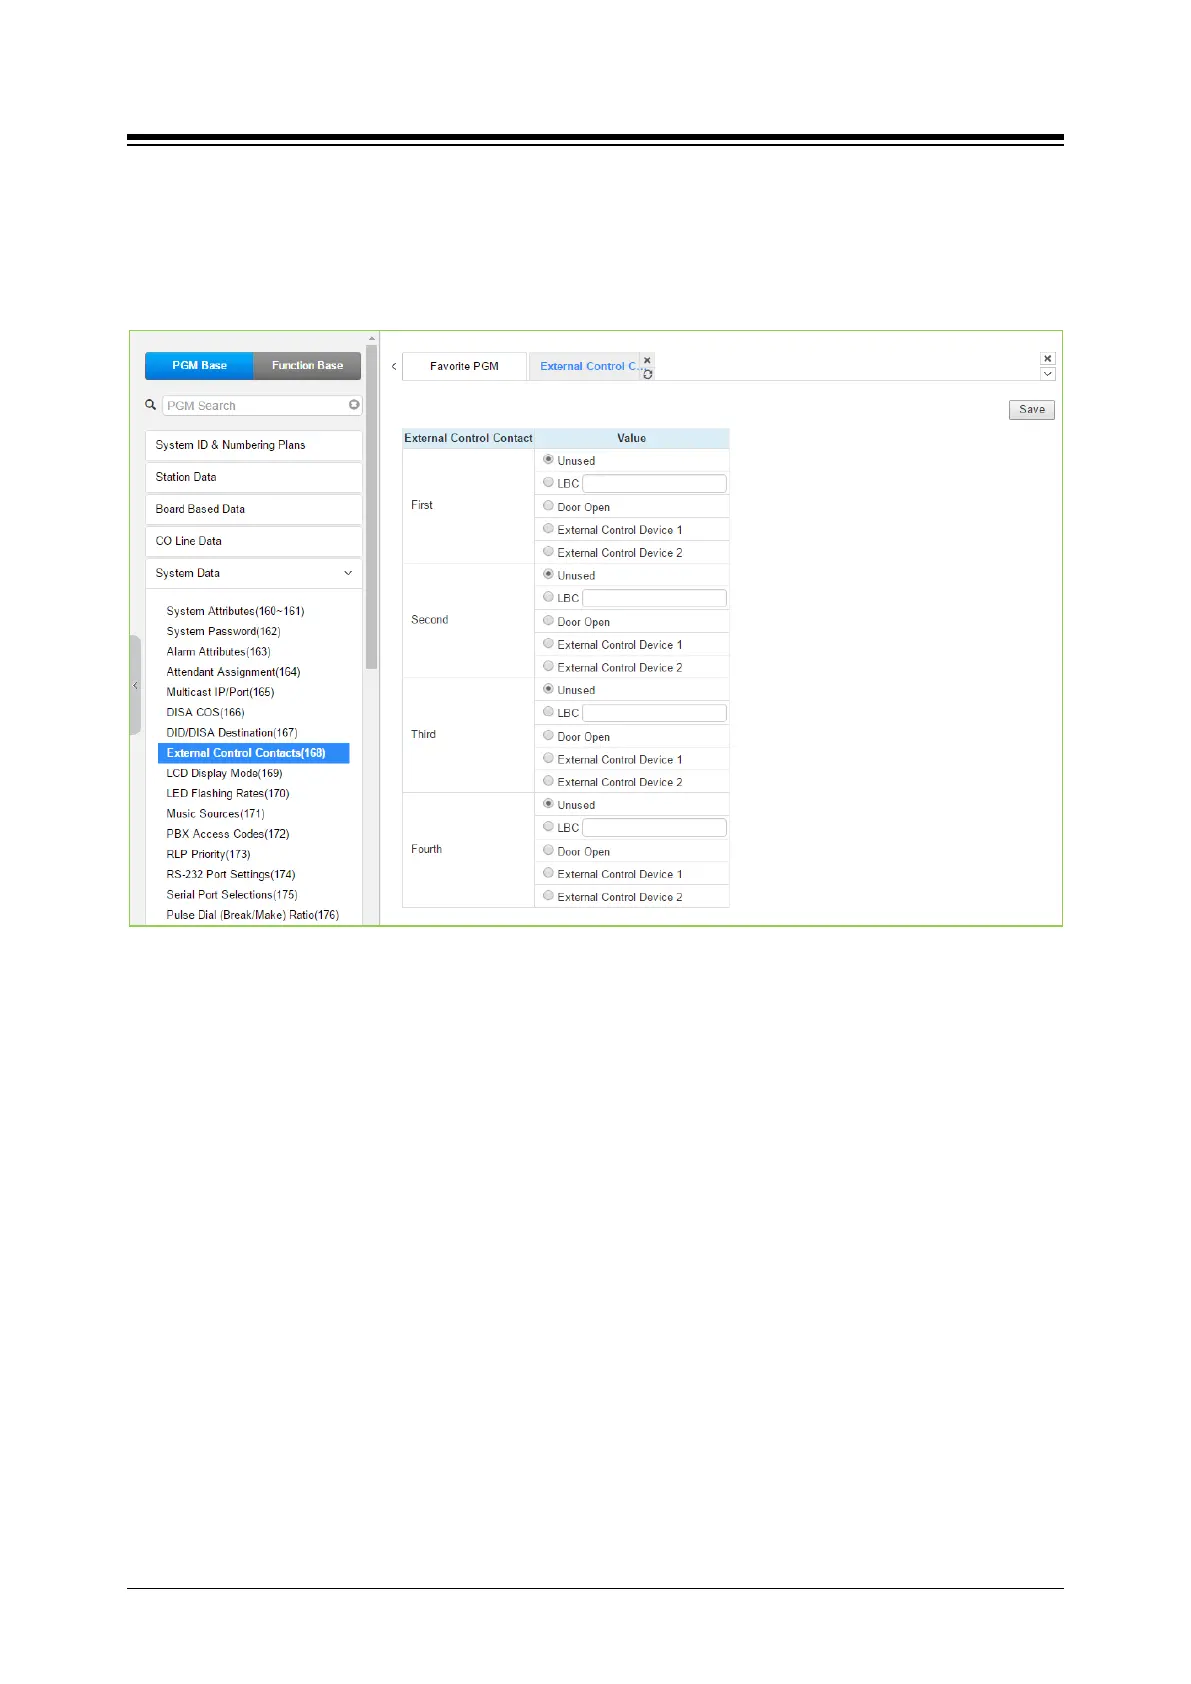
Task: Select Door Open for Fourth contact
Action: pos(548,850)
